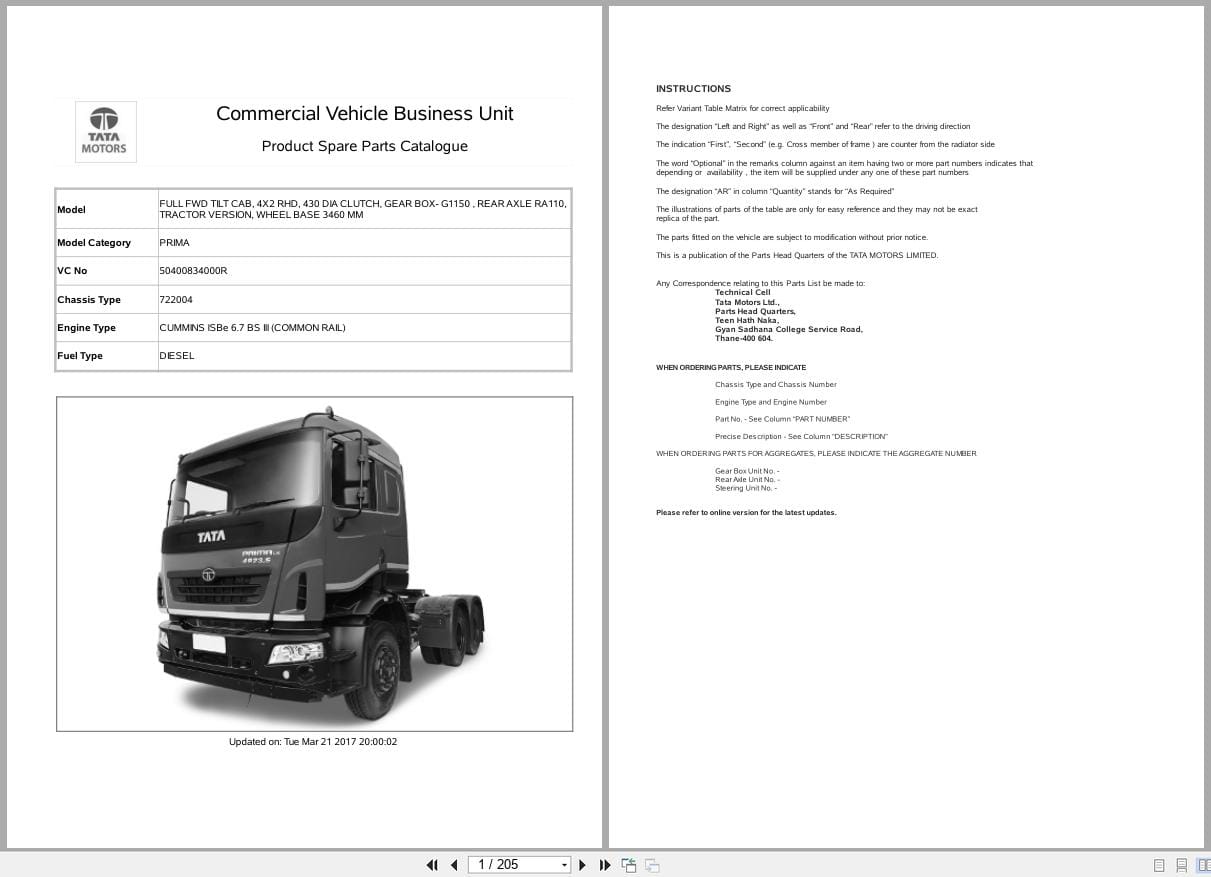
Task: Go to the first page
Action: click(432, 865)
